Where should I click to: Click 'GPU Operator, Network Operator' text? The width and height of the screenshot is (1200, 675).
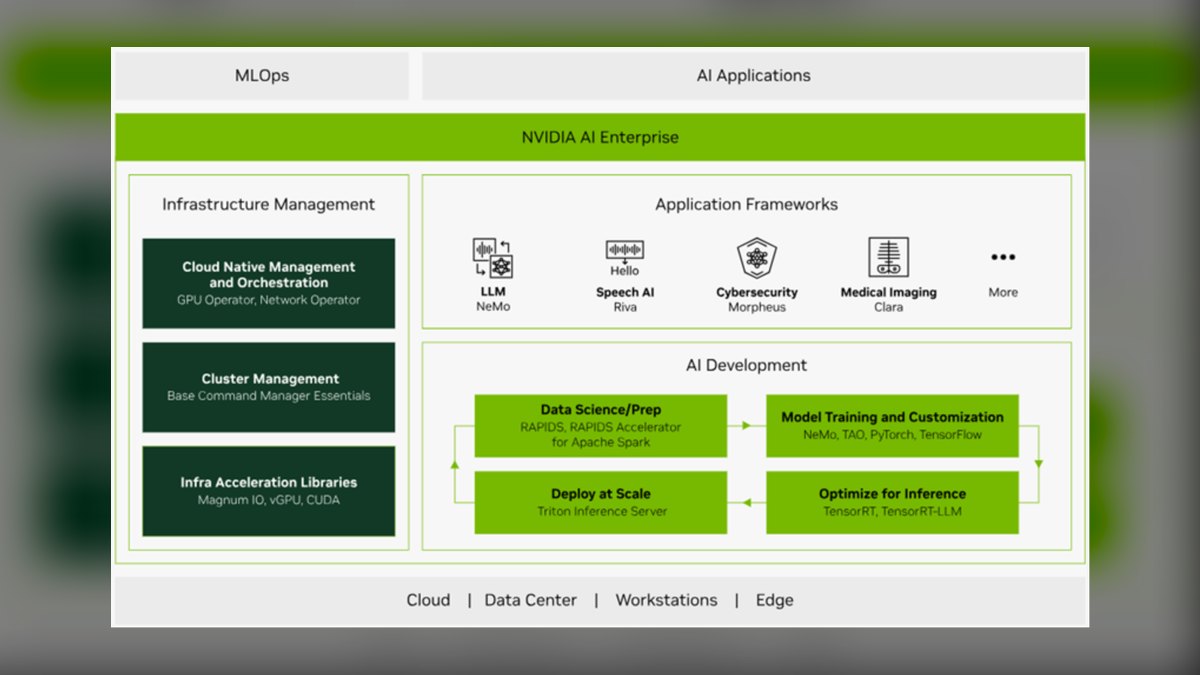click(x=269, y=300)
